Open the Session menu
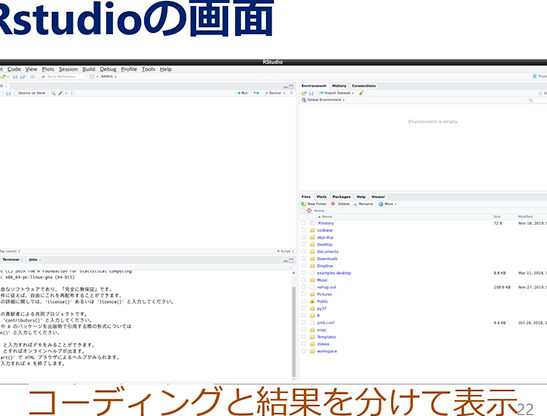 (x=68, y=69)
